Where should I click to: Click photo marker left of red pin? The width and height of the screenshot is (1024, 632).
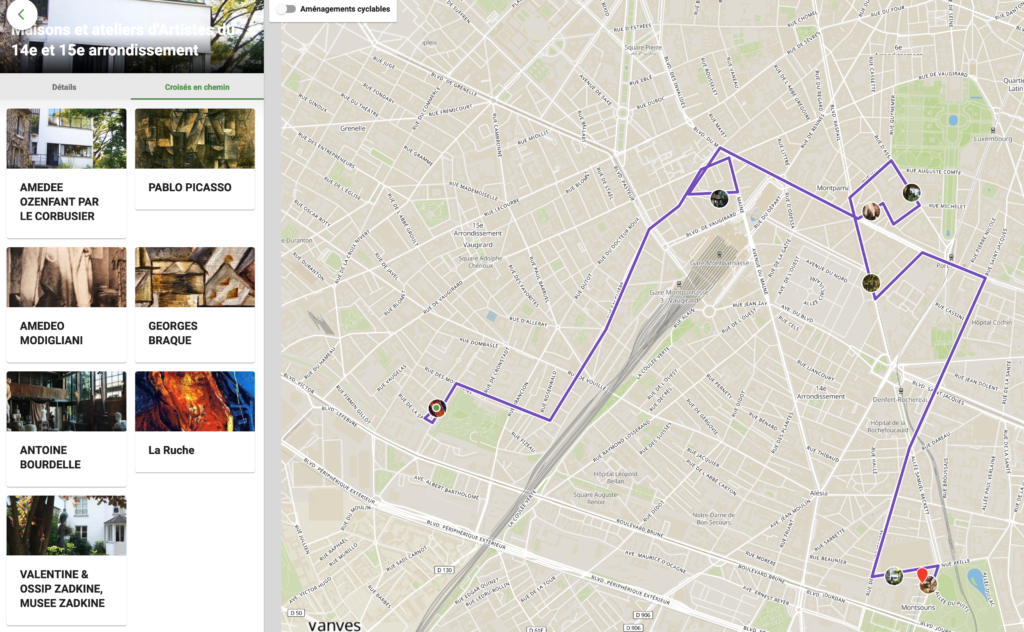(x=894, y=576)
